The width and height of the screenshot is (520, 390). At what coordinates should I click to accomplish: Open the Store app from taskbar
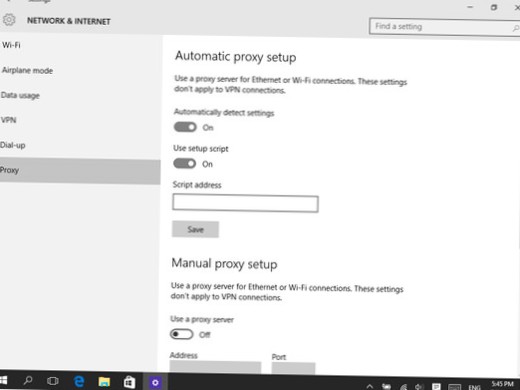pos(129,382)
